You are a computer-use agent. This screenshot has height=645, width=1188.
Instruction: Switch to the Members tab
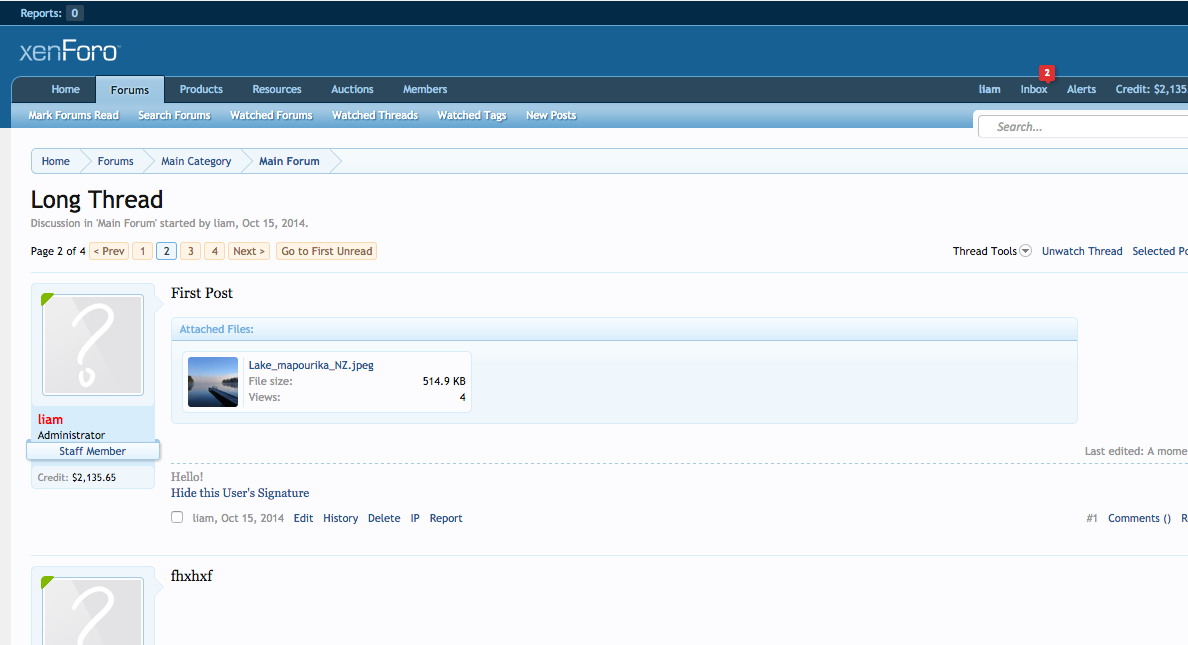[x=424, y=89]
